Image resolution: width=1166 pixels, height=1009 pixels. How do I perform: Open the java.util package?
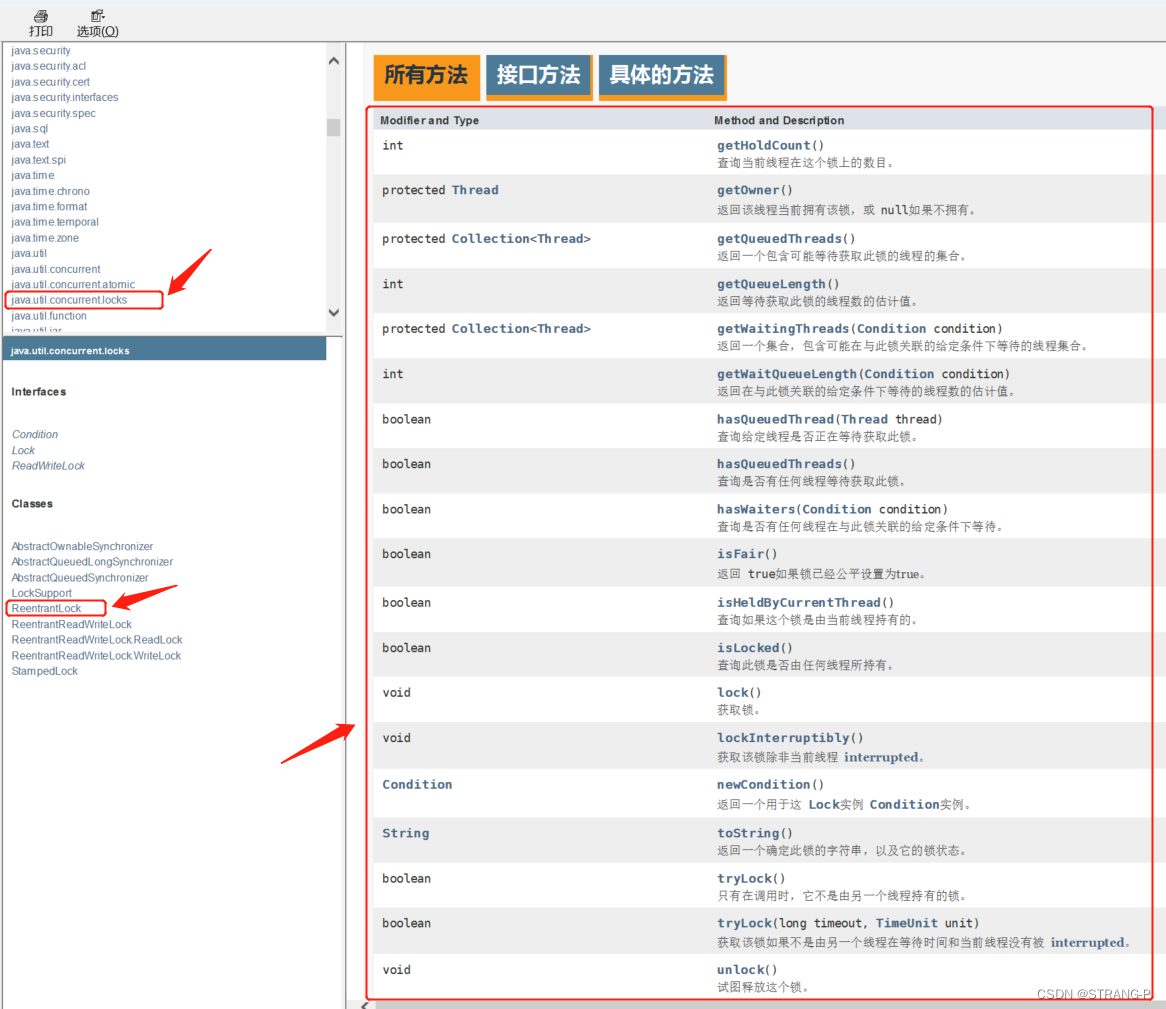(x=29, y=254)
